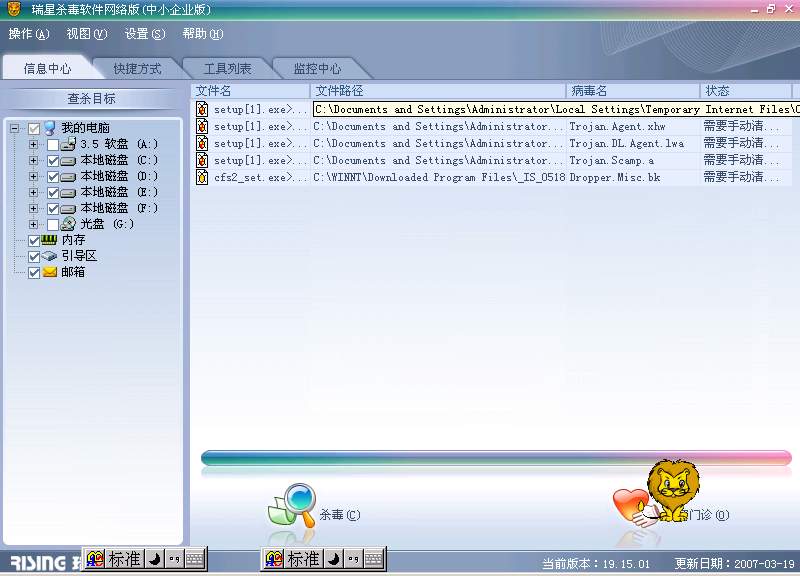The image size is (800, 576).
Task: Click the scan progress bar
Action: (496, 458)
